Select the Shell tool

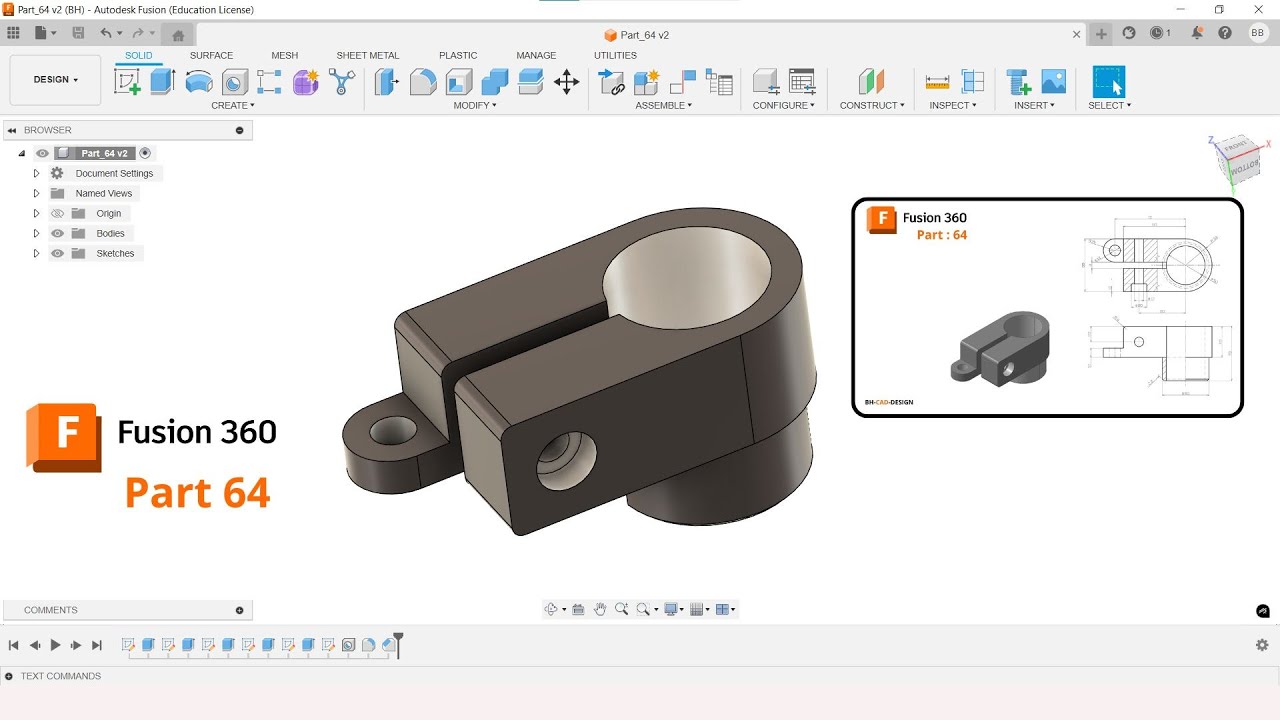[x=459, y=81]
